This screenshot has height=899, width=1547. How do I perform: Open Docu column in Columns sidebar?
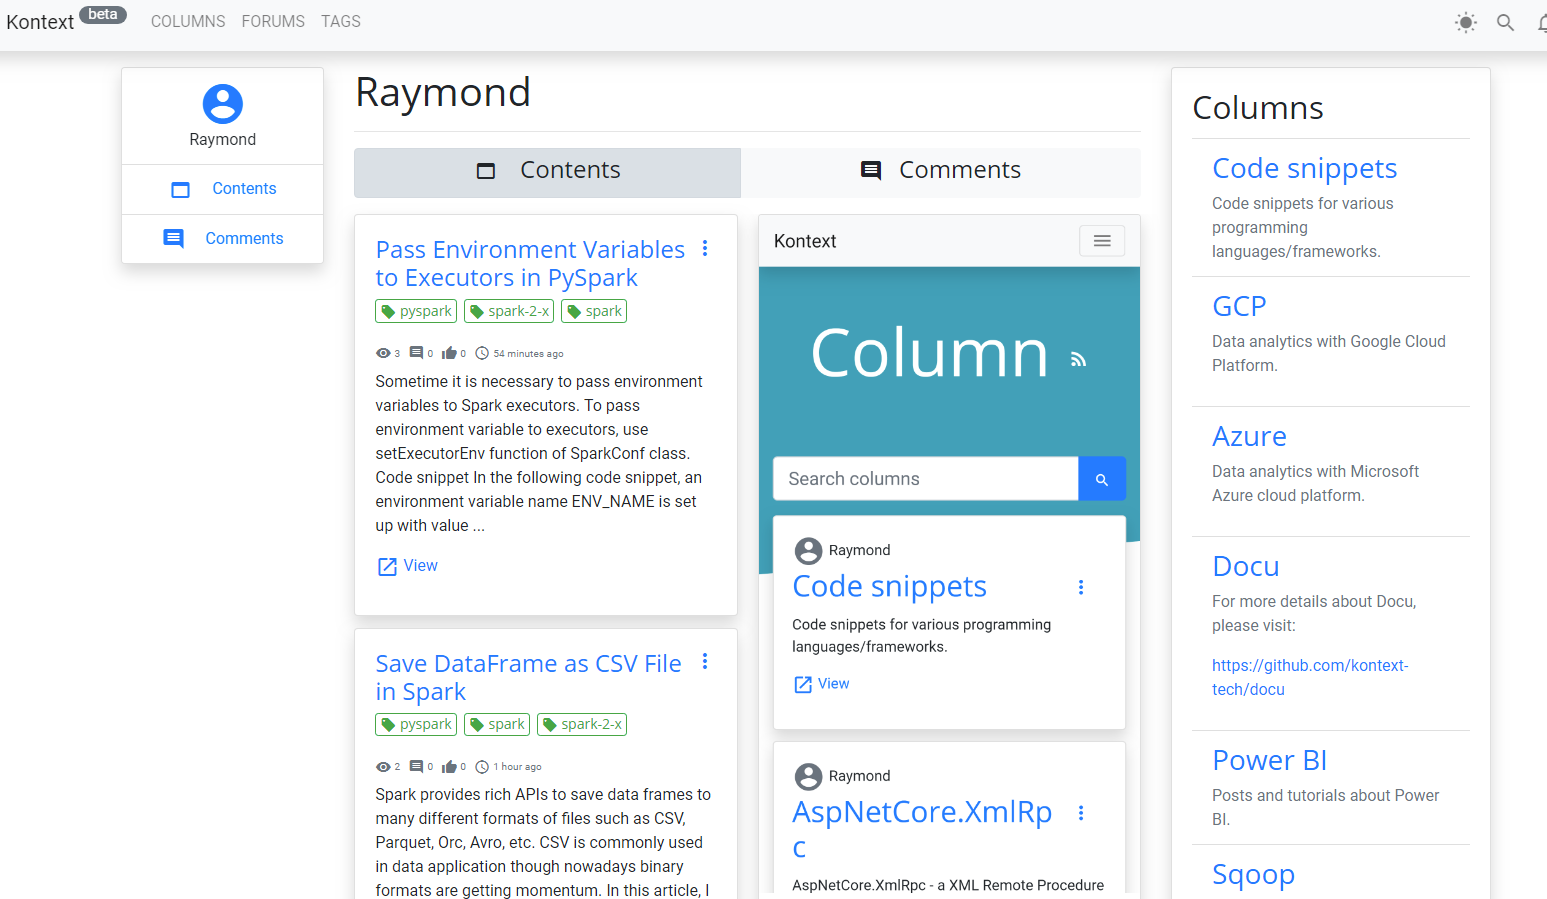pyautogui.click(x=1246, y=566)
